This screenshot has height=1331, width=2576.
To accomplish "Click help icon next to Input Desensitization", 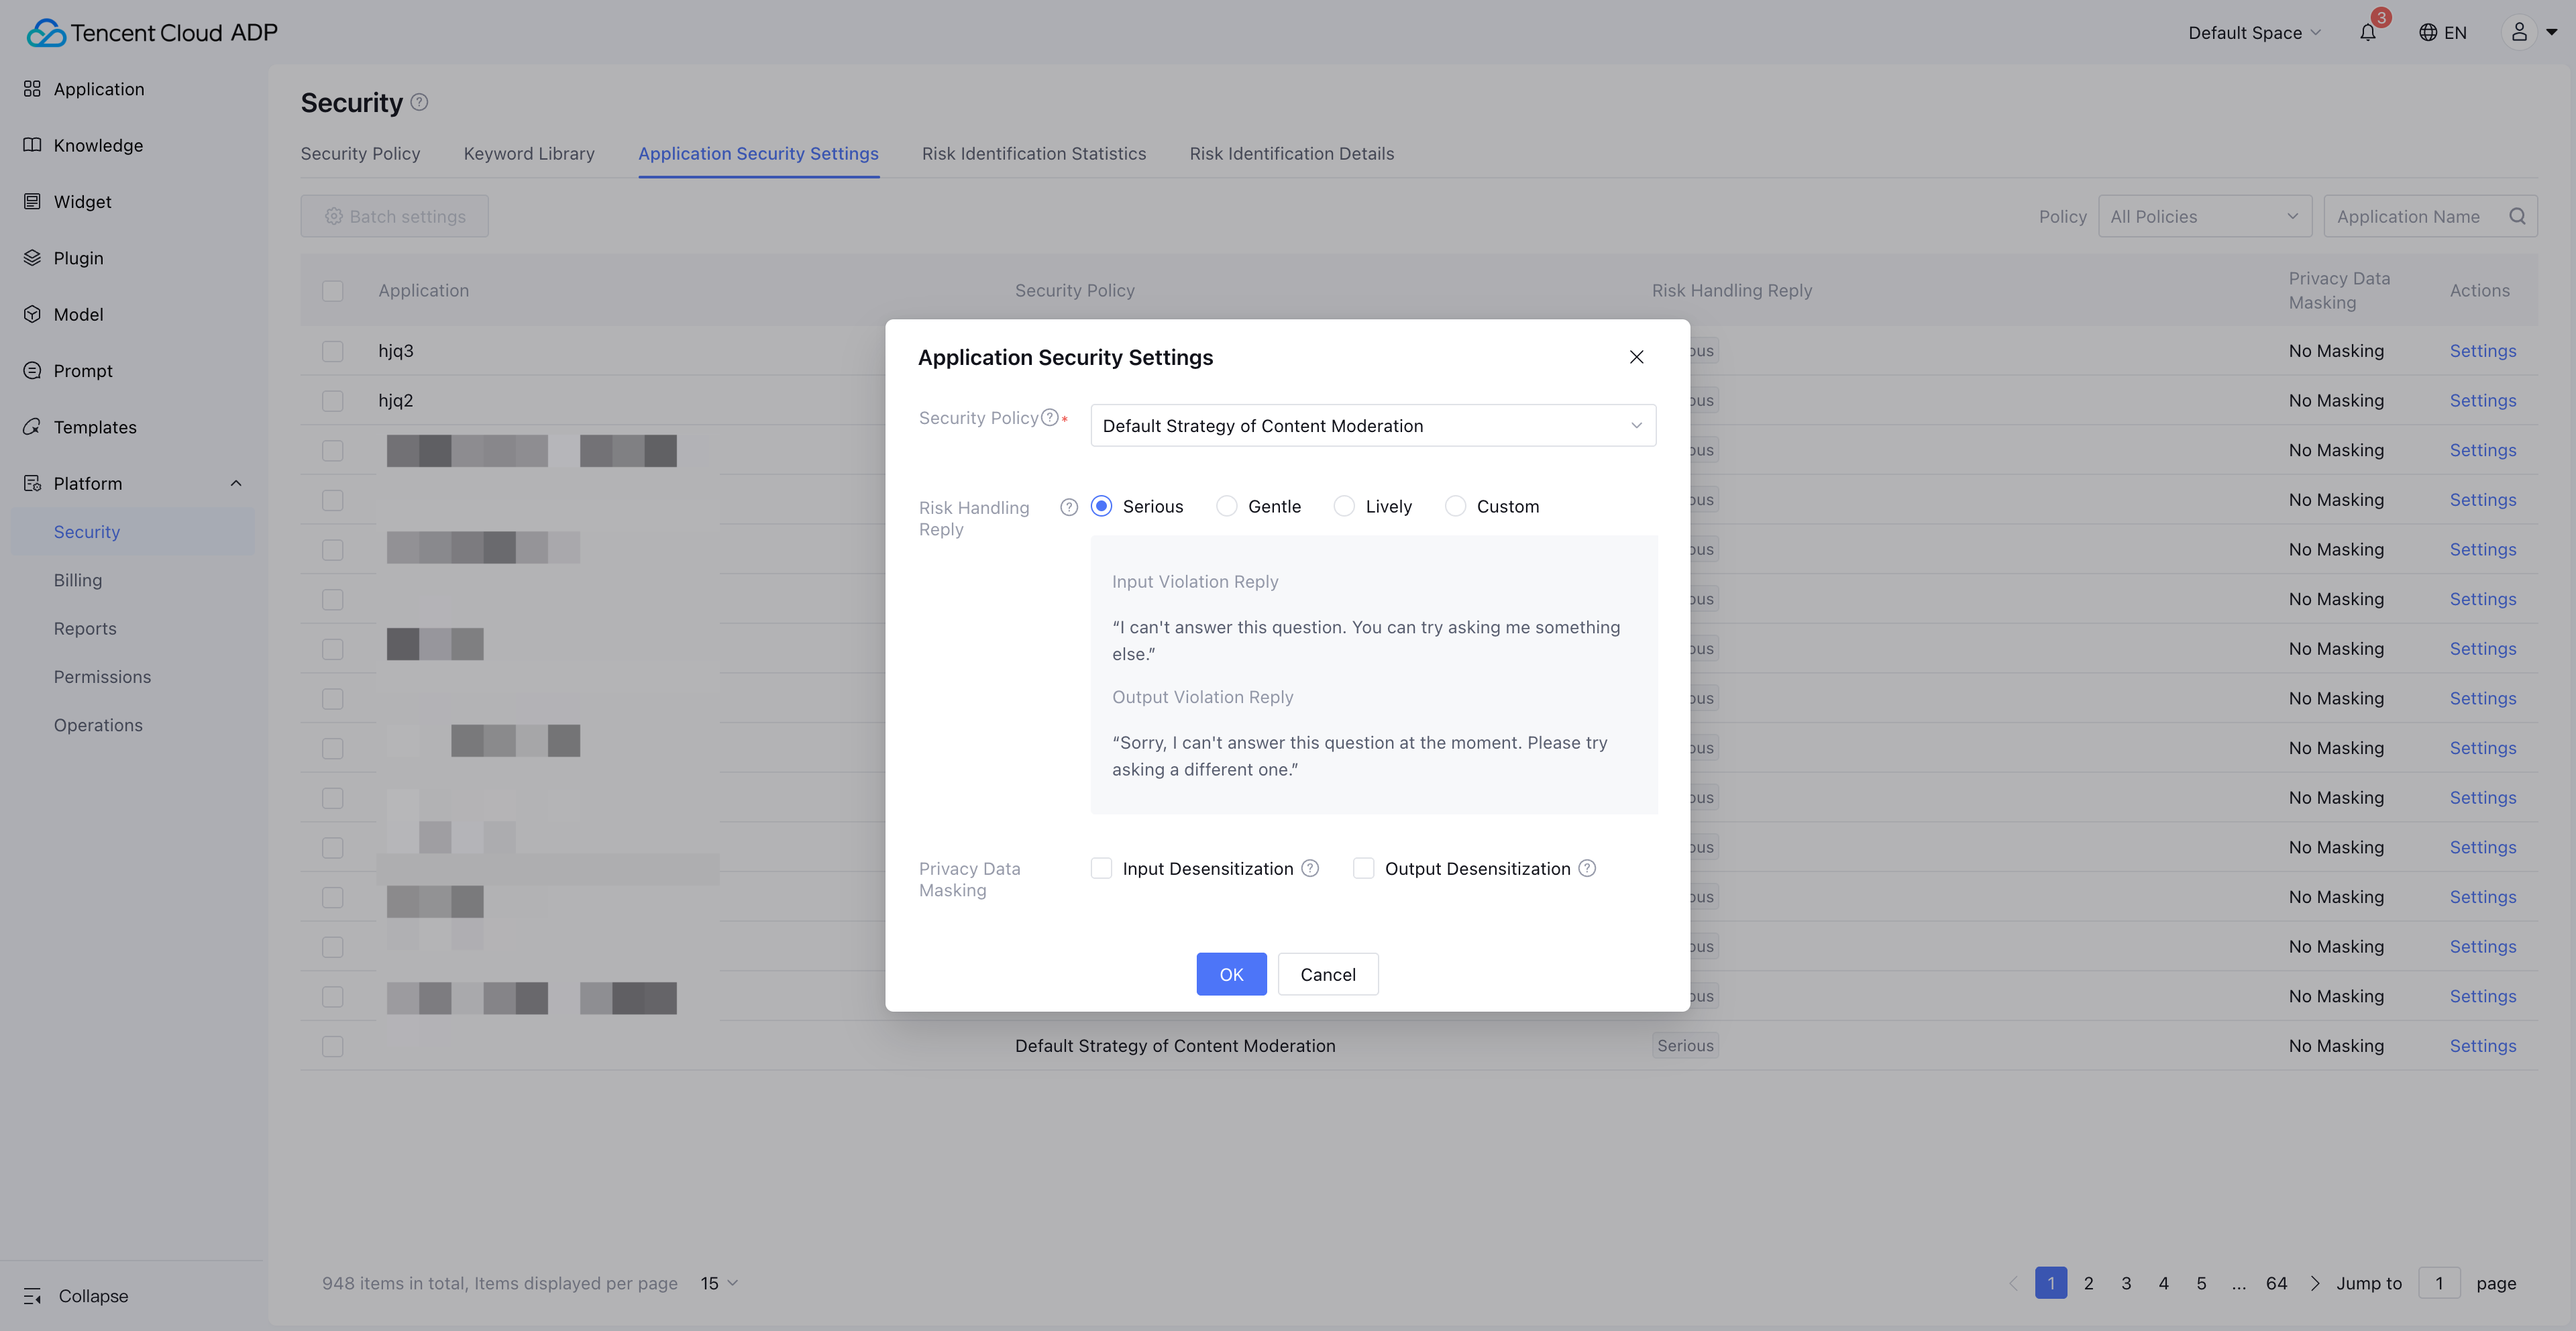I will pos(1310,868).
